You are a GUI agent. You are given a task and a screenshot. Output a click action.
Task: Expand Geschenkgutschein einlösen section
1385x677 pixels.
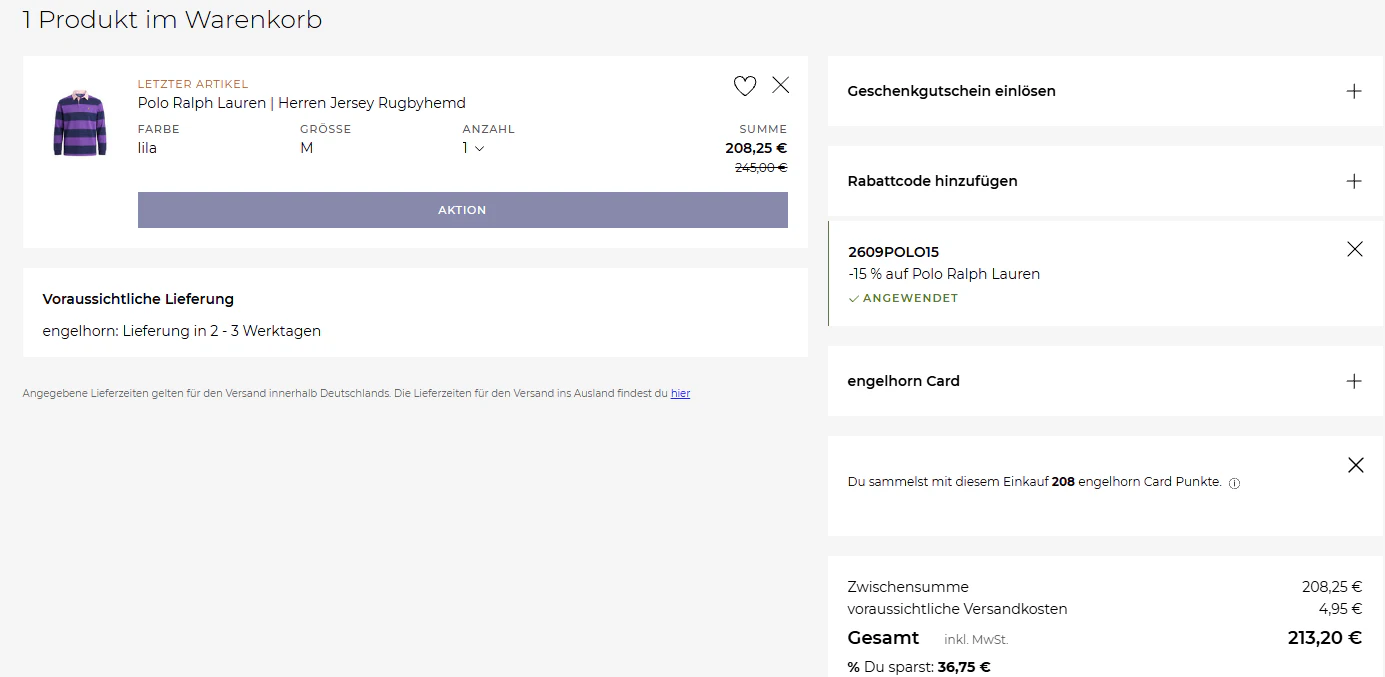pos(1354,91)
